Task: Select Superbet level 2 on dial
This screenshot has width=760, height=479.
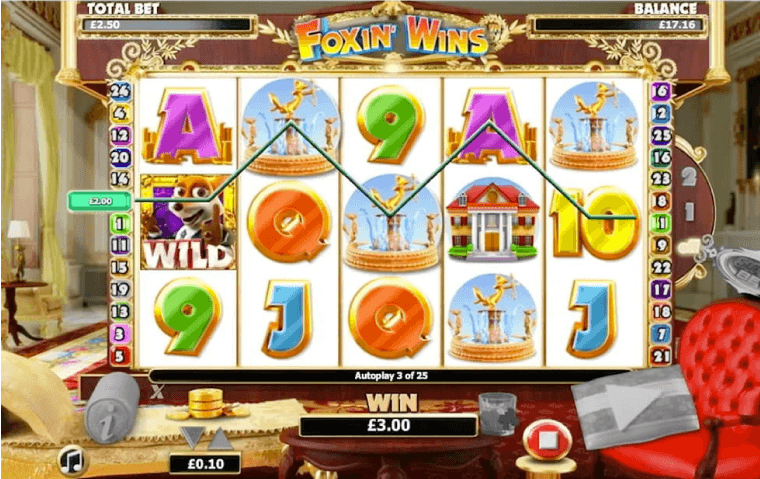Action: (689, 177)
